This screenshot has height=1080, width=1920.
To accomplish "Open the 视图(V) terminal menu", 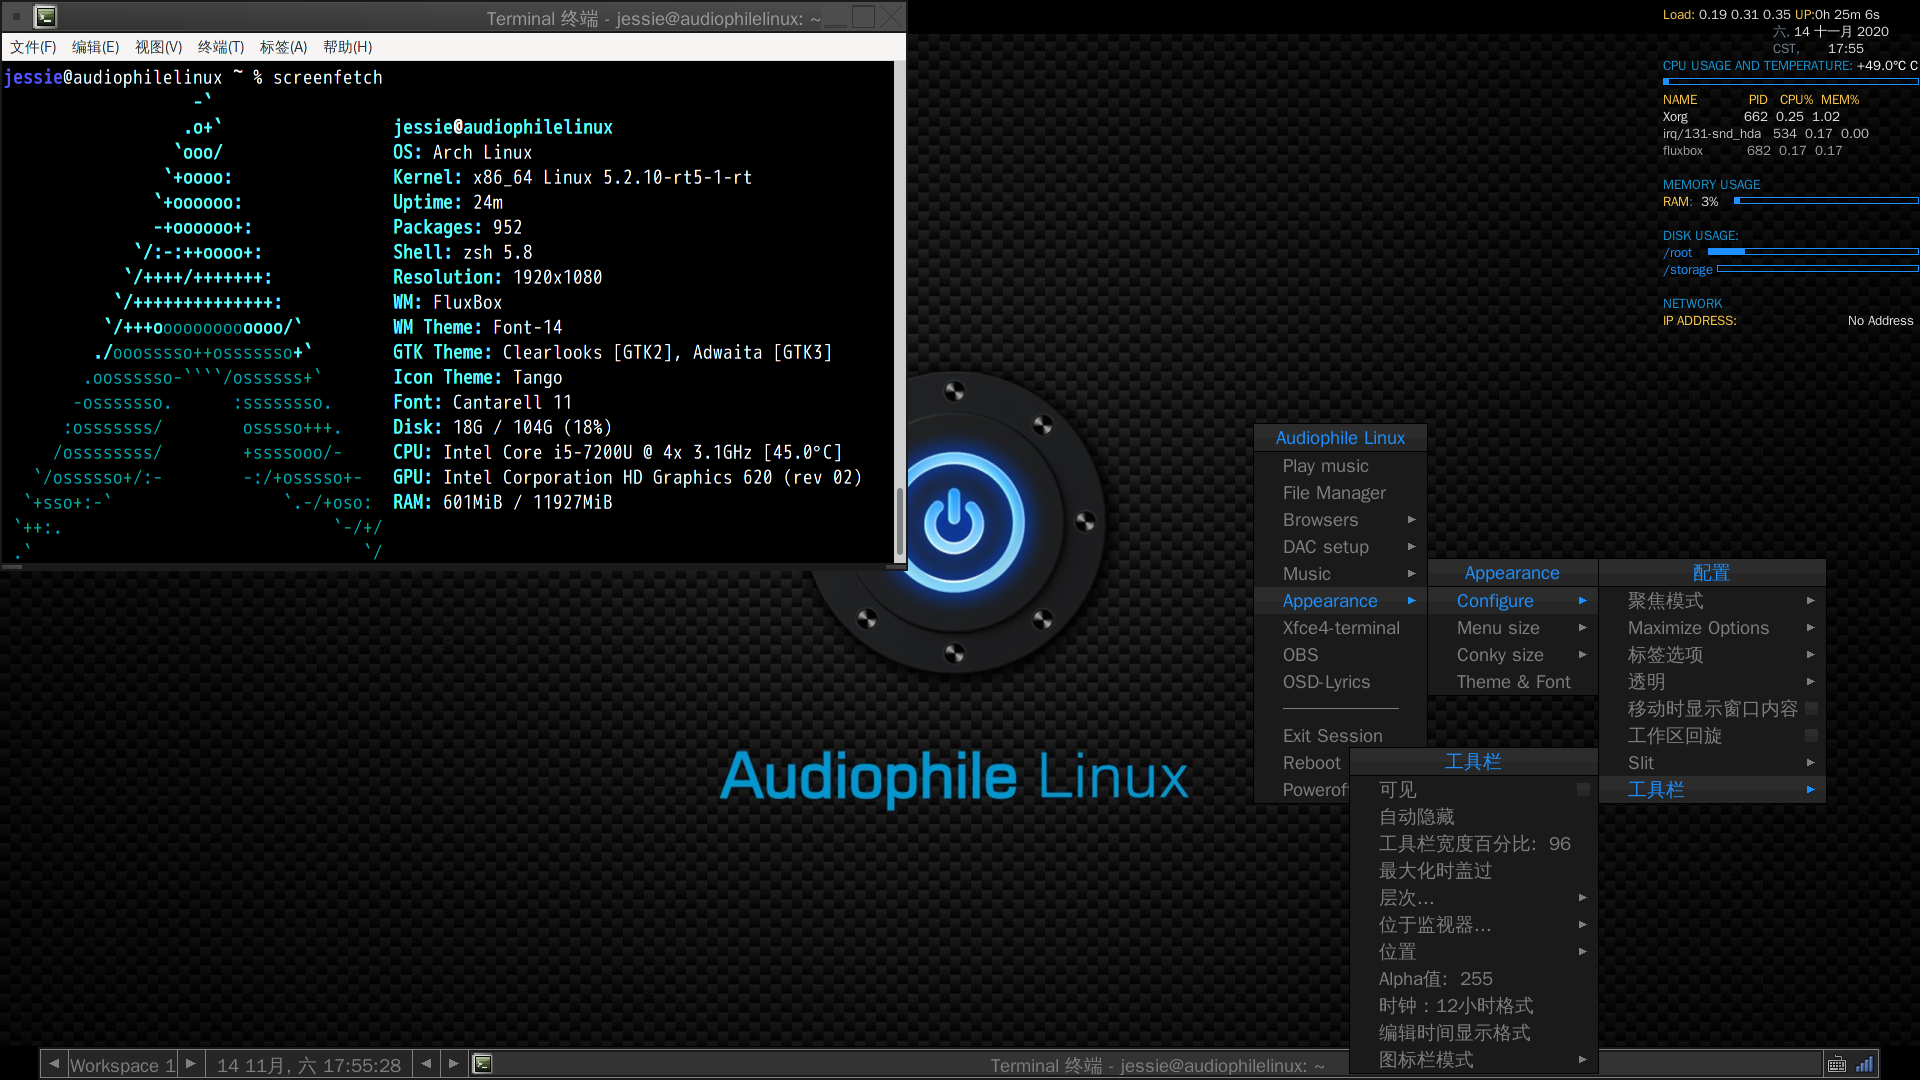I will click(x=158, y=47).
